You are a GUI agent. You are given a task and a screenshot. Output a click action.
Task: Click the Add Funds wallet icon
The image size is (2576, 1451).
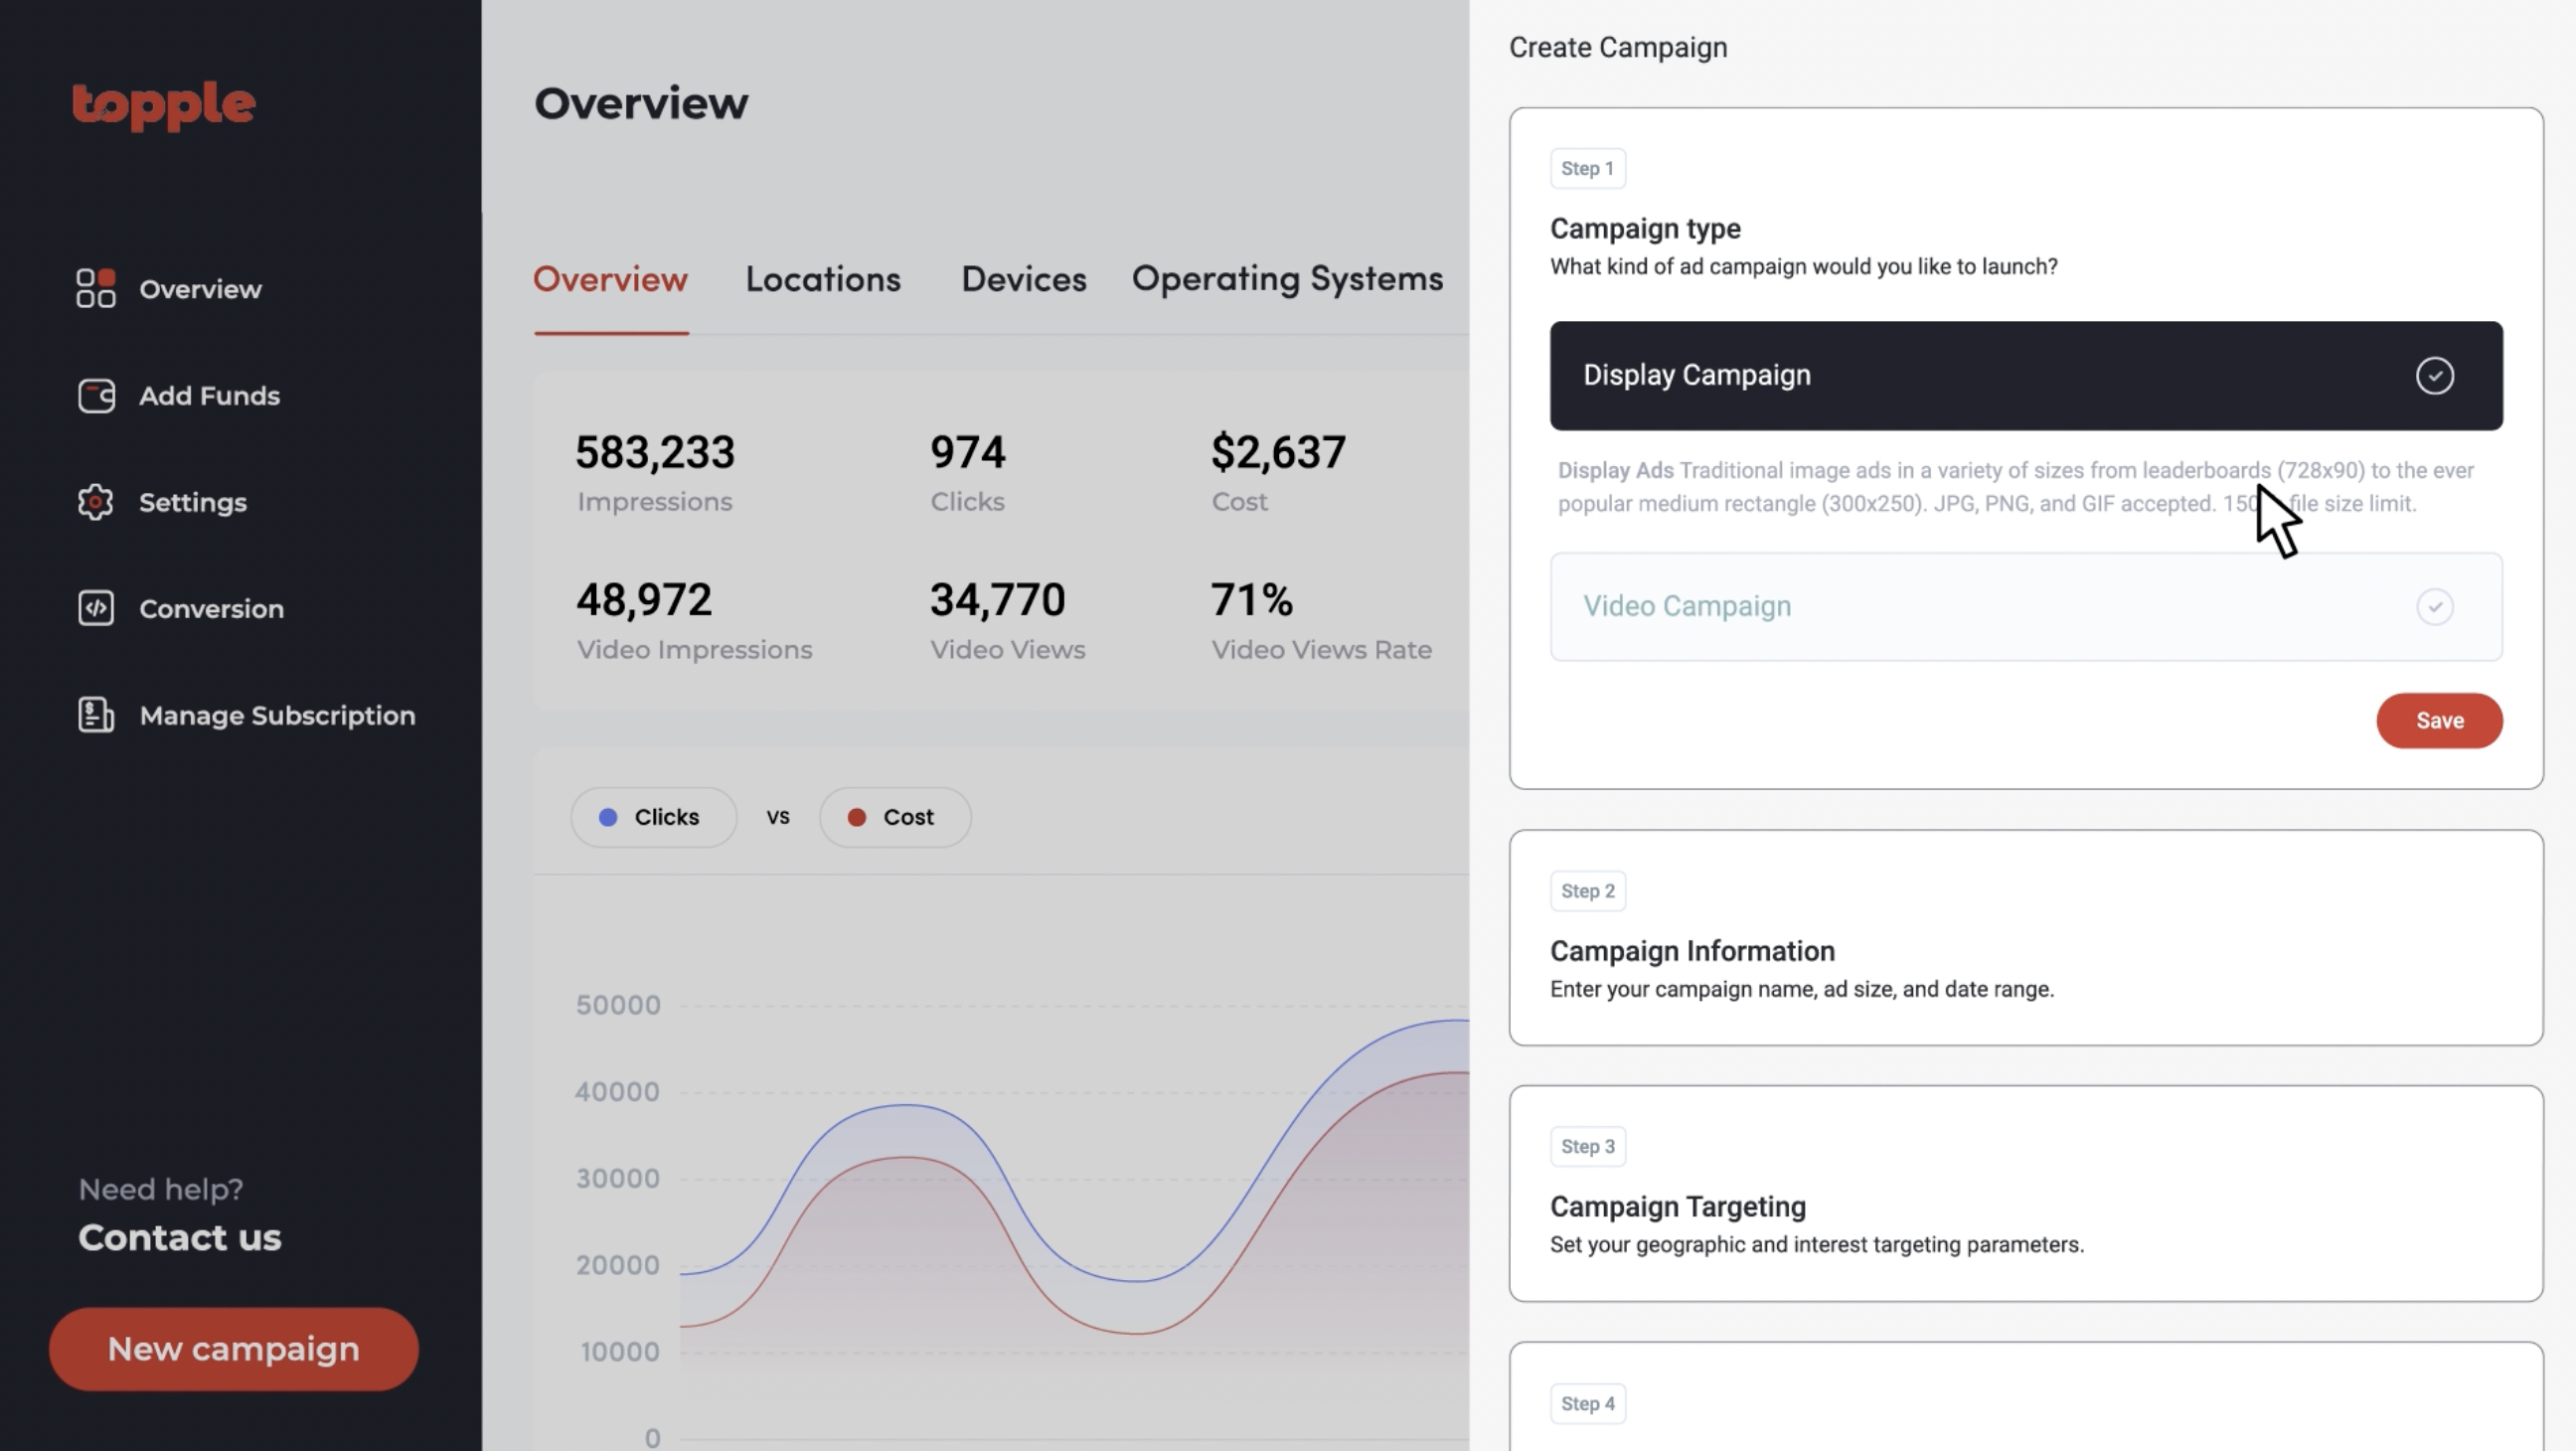96,396
